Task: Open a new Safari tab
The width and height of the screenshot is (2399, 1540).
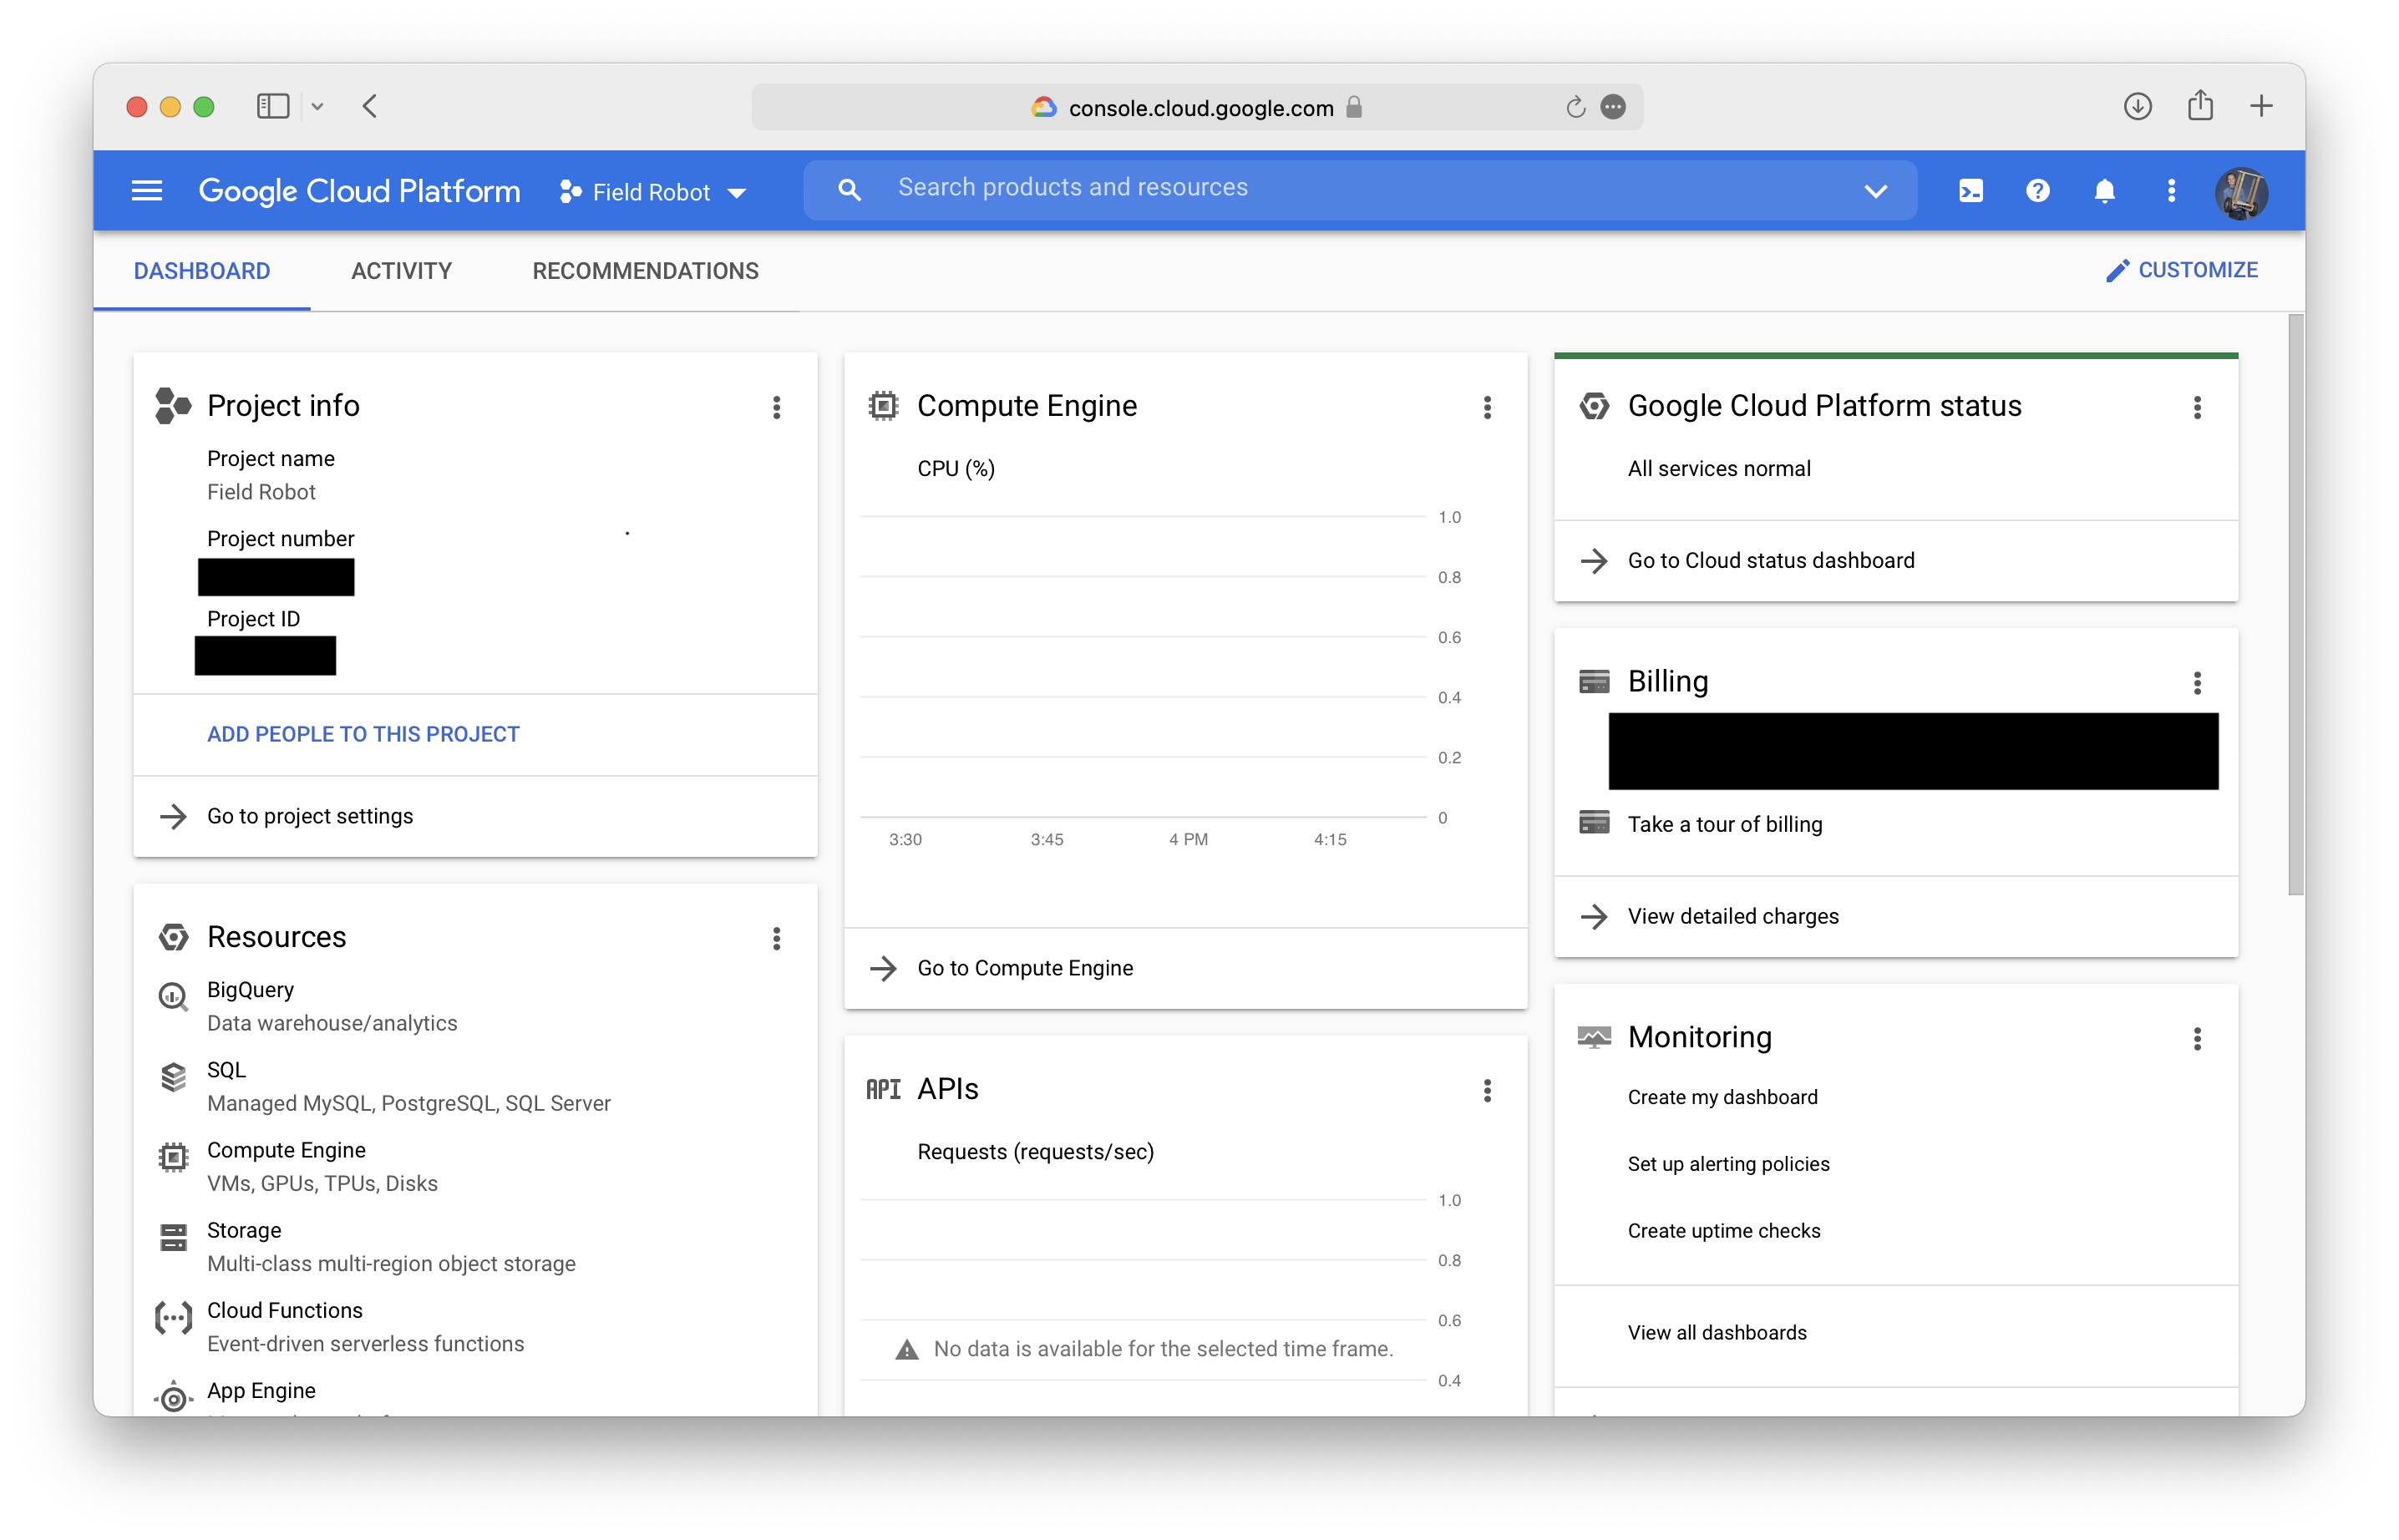Action: click(x=2262, y=106)
